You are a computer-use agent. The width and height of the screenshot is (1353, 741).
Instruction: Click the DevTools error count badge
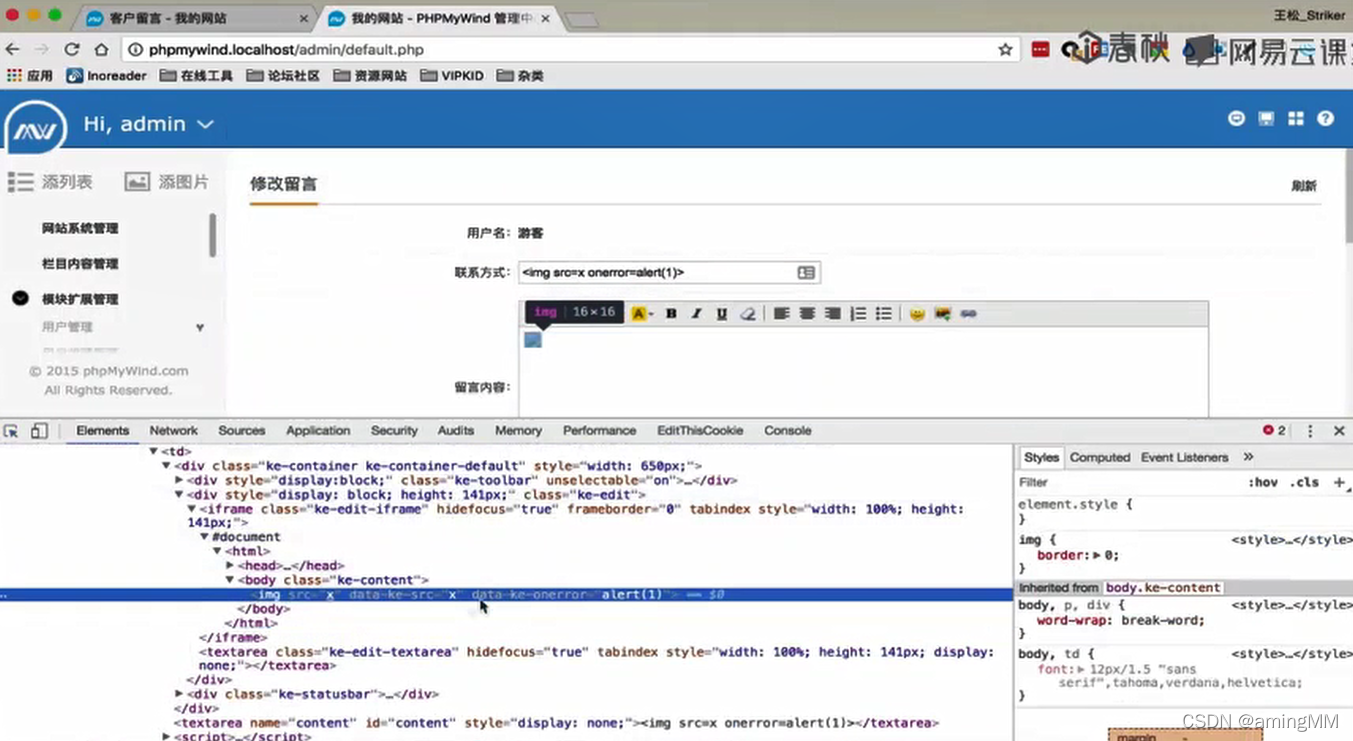click(x=1274, y=431)
